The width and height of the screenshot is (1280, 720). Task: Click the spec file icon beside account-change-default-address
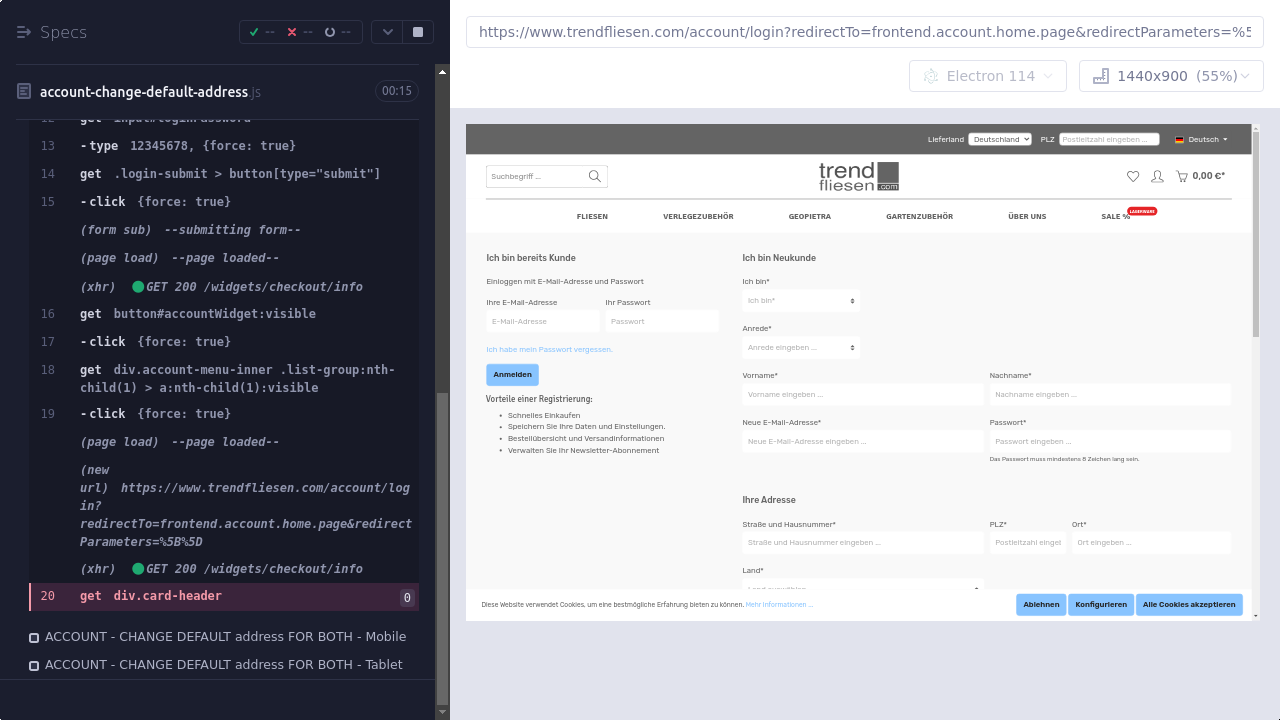24,92
